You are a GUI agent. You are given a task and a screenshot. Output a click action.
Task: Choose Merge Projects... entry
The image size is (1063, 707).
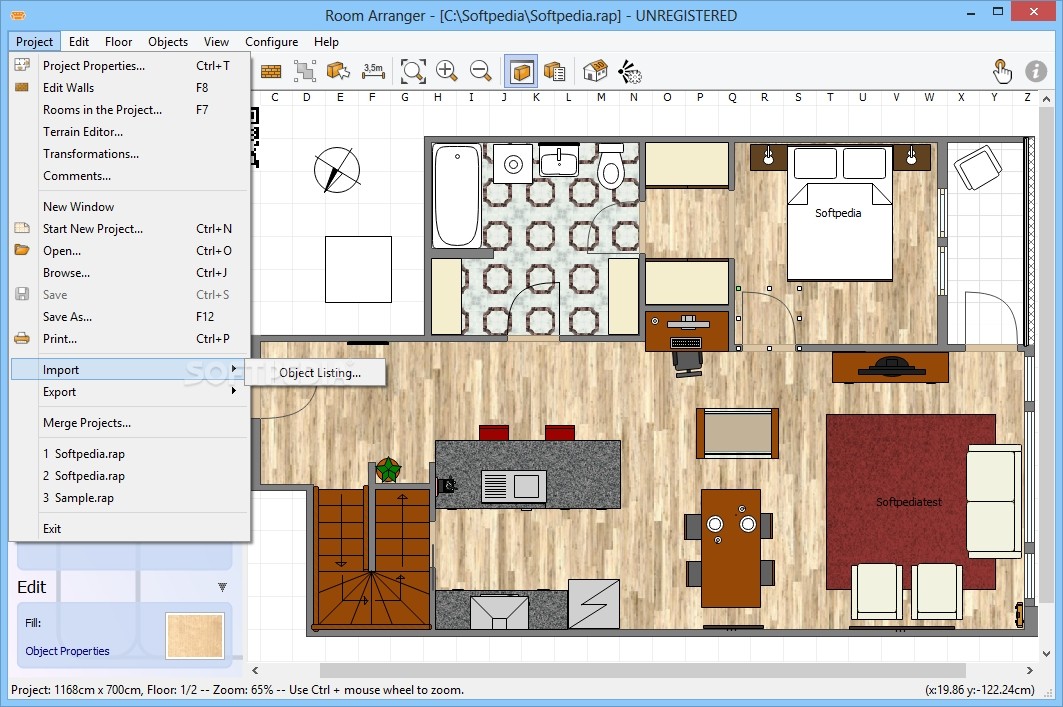click(x=130, y=423)
